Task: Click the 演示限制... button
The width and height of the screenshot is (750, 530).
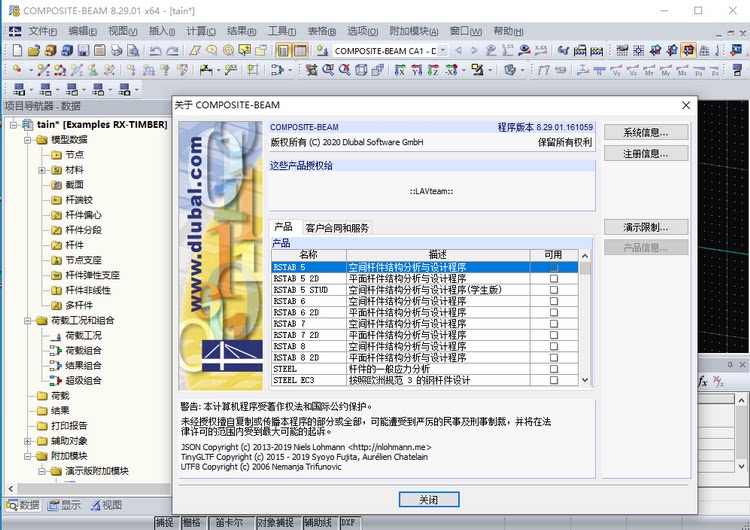Action: tap(646, 227)
